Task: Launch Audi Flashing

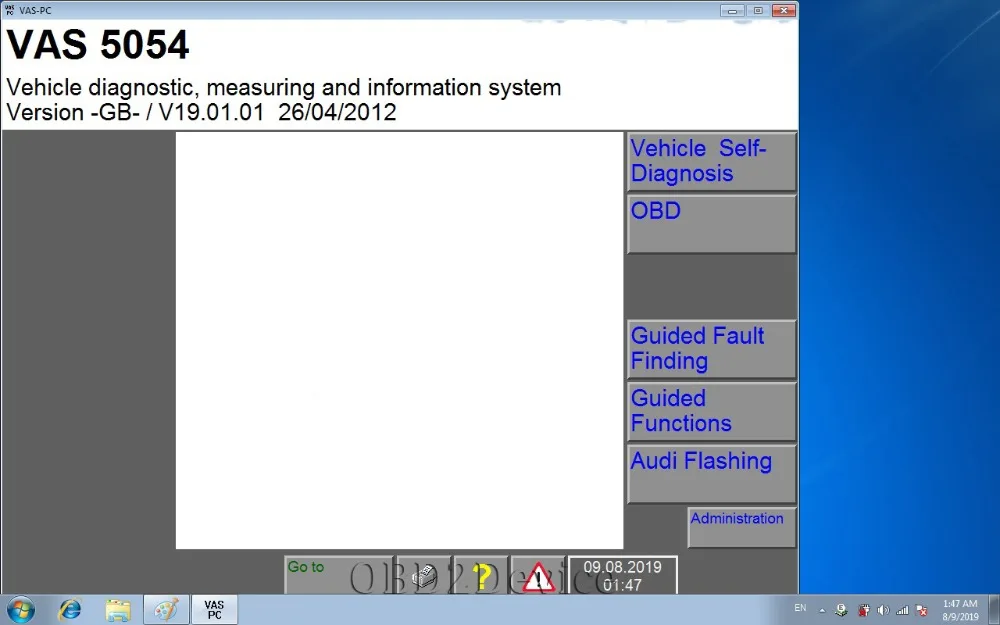Action: [712, 474]
